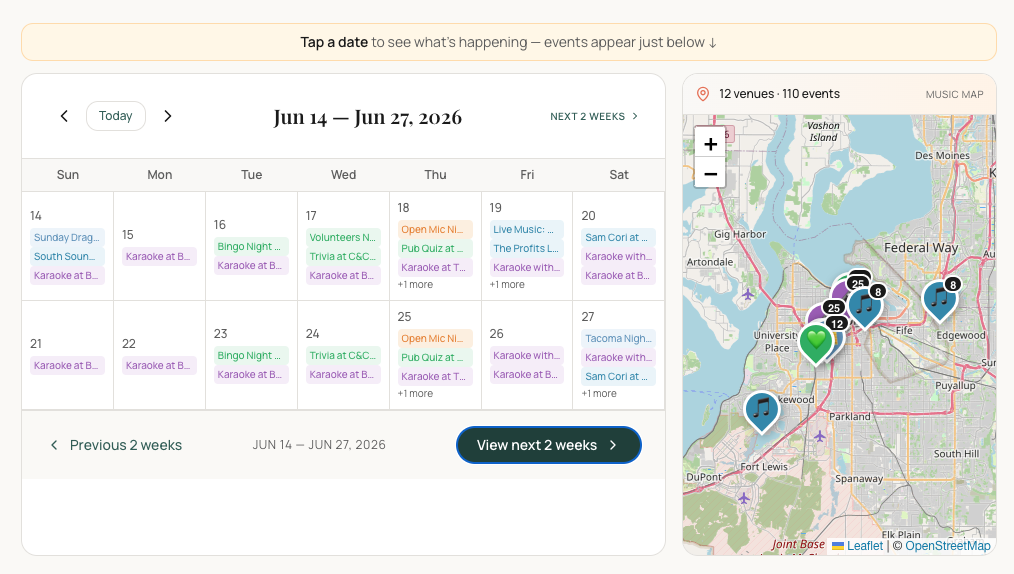
Task: Open the Leaflet attribution link
Action: [858, 546]
